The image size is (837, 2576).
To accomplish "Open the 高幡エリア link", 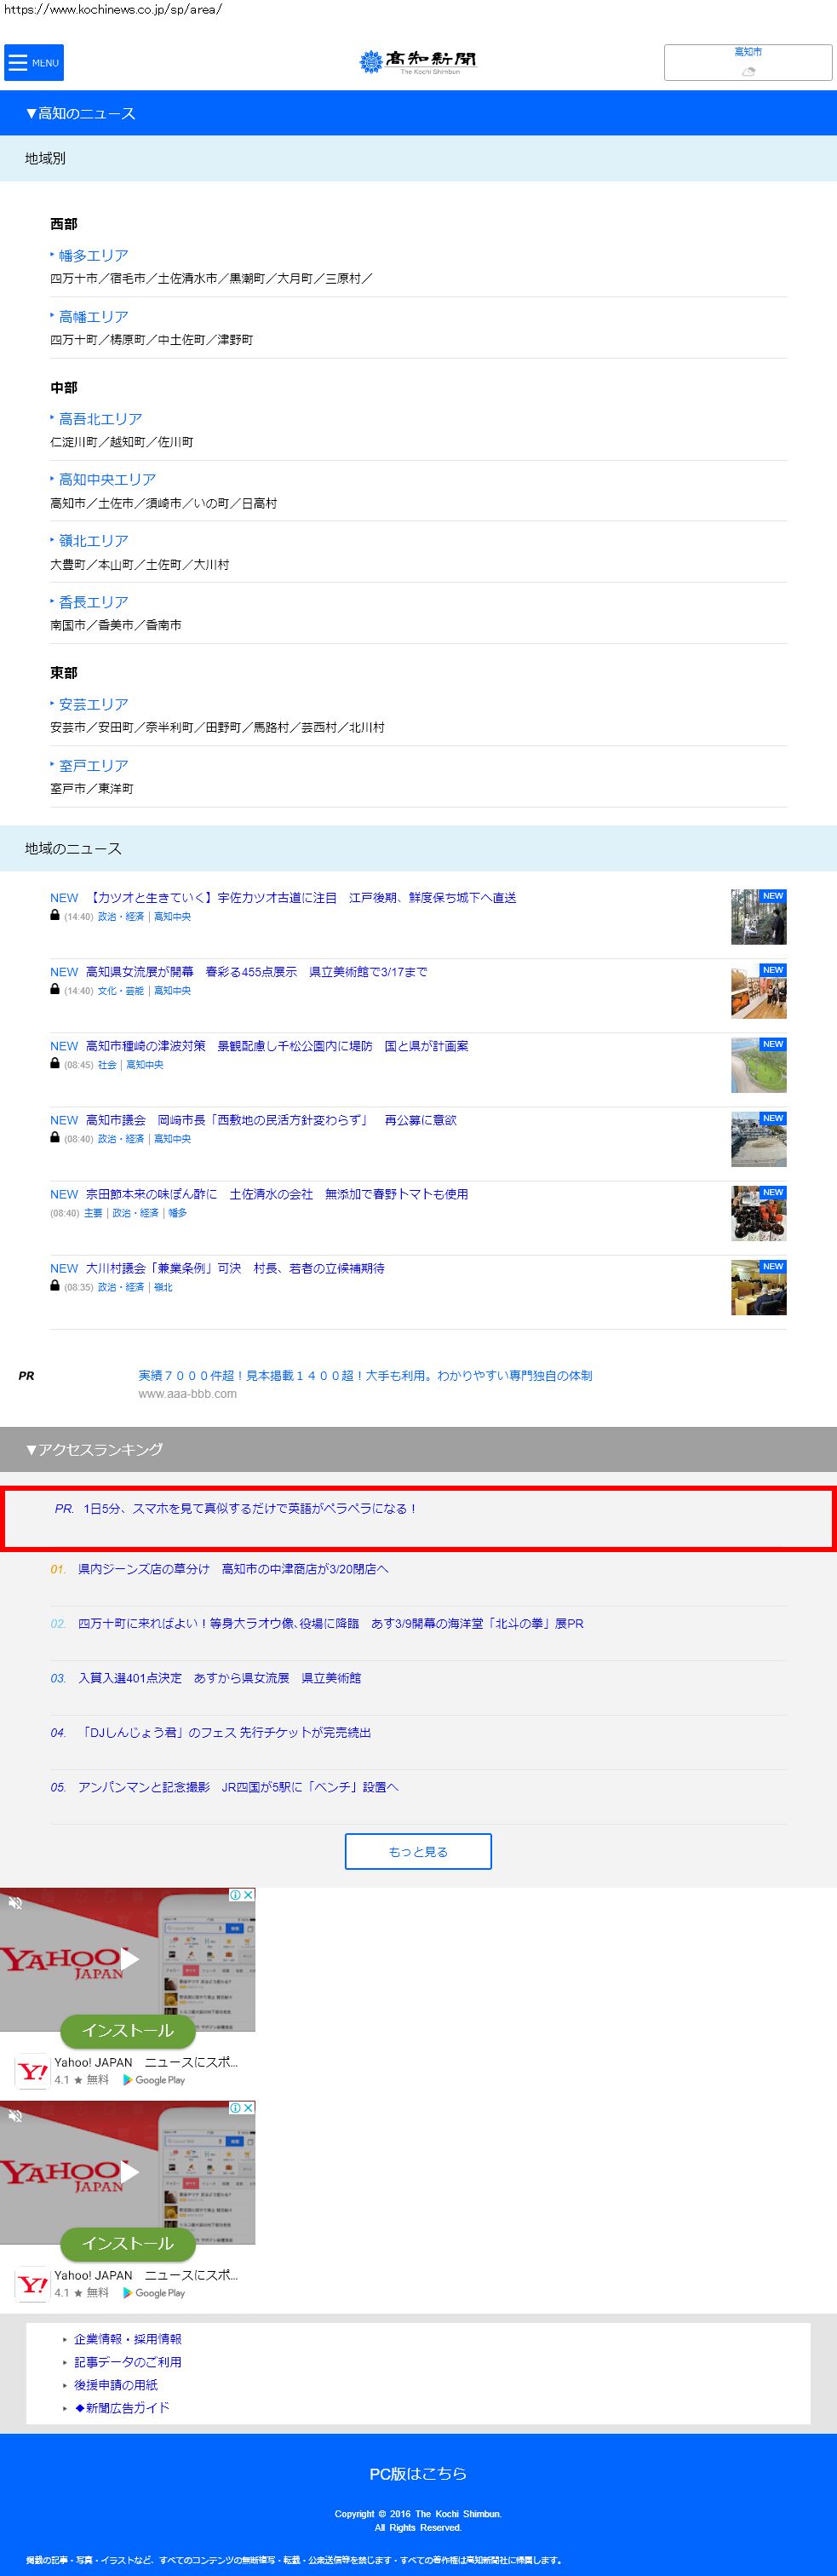I will 93,316.
